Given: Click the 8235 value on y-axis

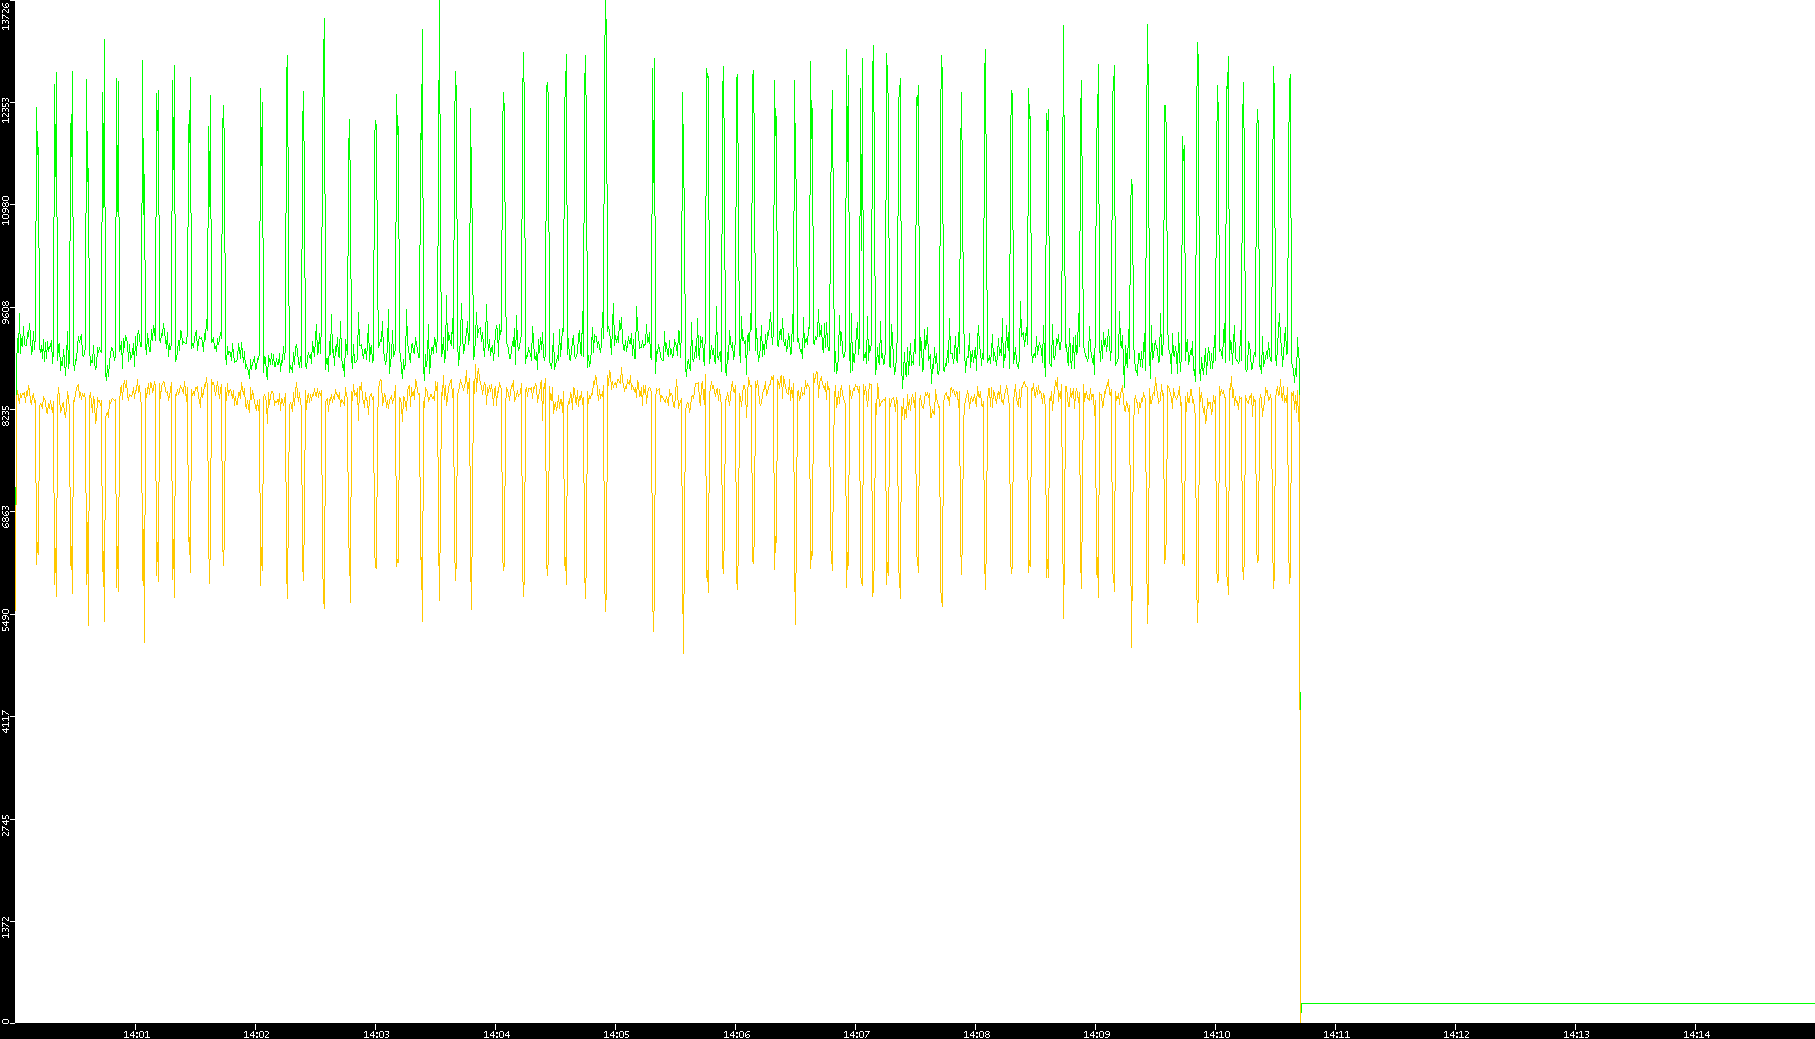Looking at the screenshot, I should (x=6, y=416).
